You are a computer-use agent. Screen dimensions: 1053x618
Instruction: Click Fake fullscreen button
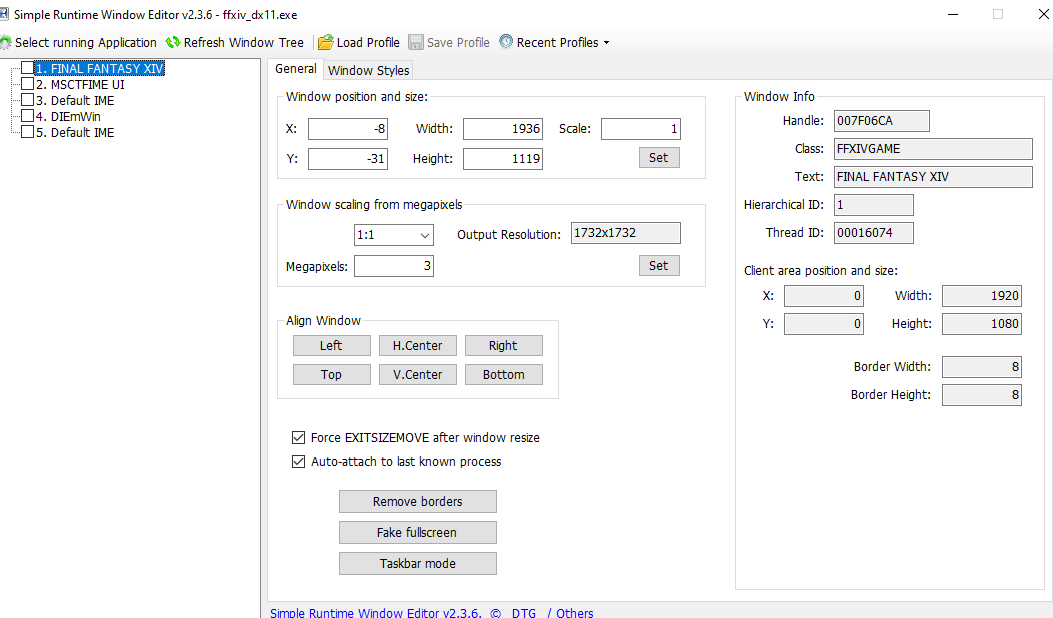418,532
